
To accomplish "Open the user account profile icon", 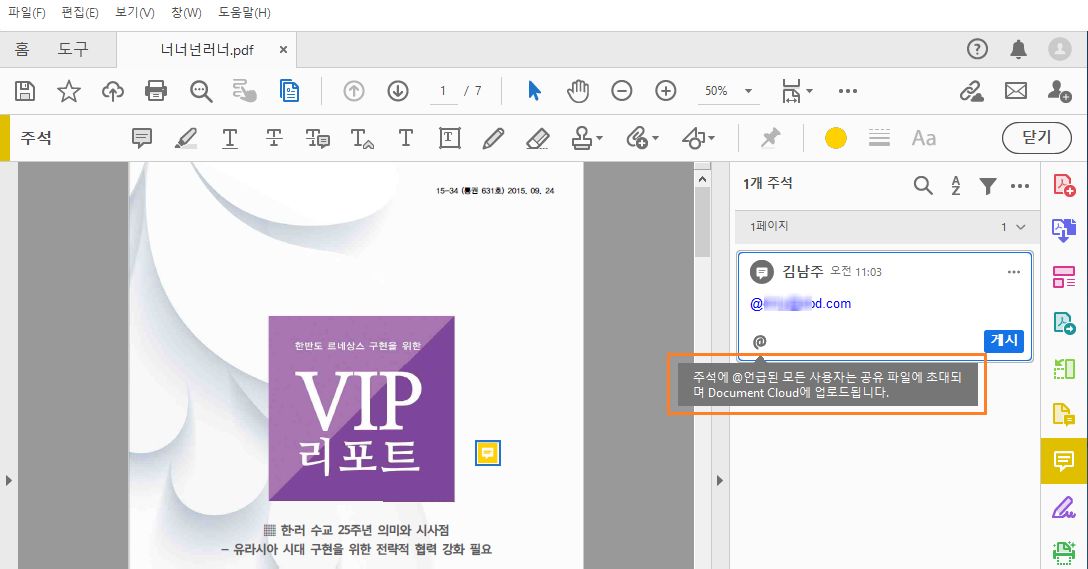I will coord(1060,49).
